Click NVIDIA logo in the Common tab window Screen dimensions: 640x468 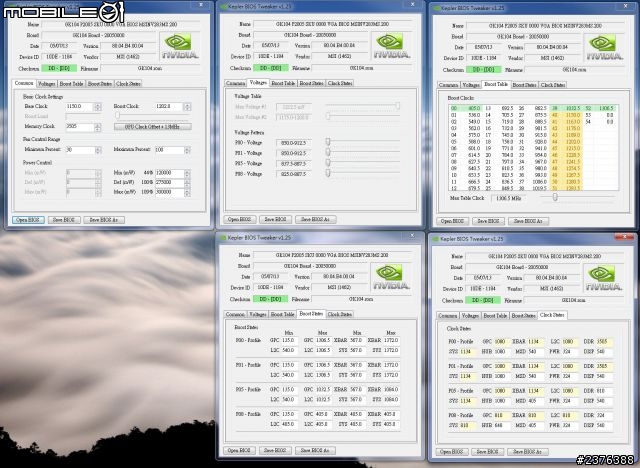click(180, 46)
